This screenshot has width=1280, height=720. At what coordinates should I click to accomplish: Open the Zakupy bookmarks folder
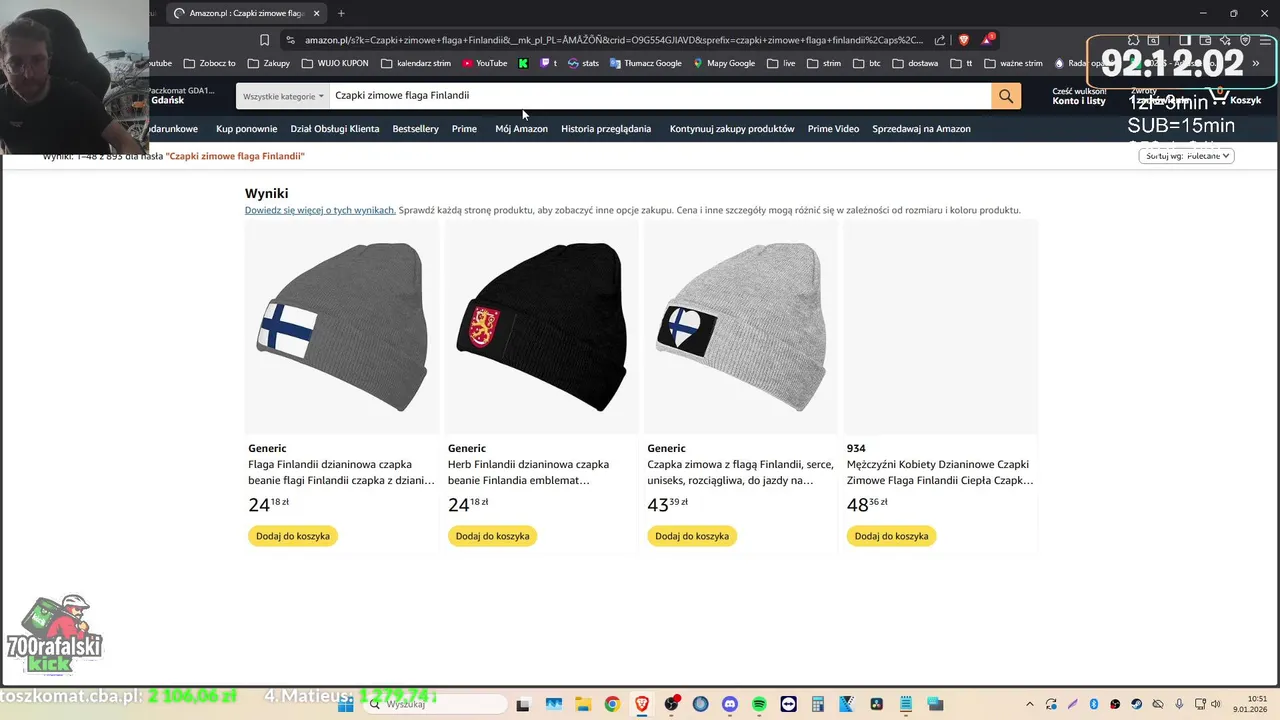(269, 63)
